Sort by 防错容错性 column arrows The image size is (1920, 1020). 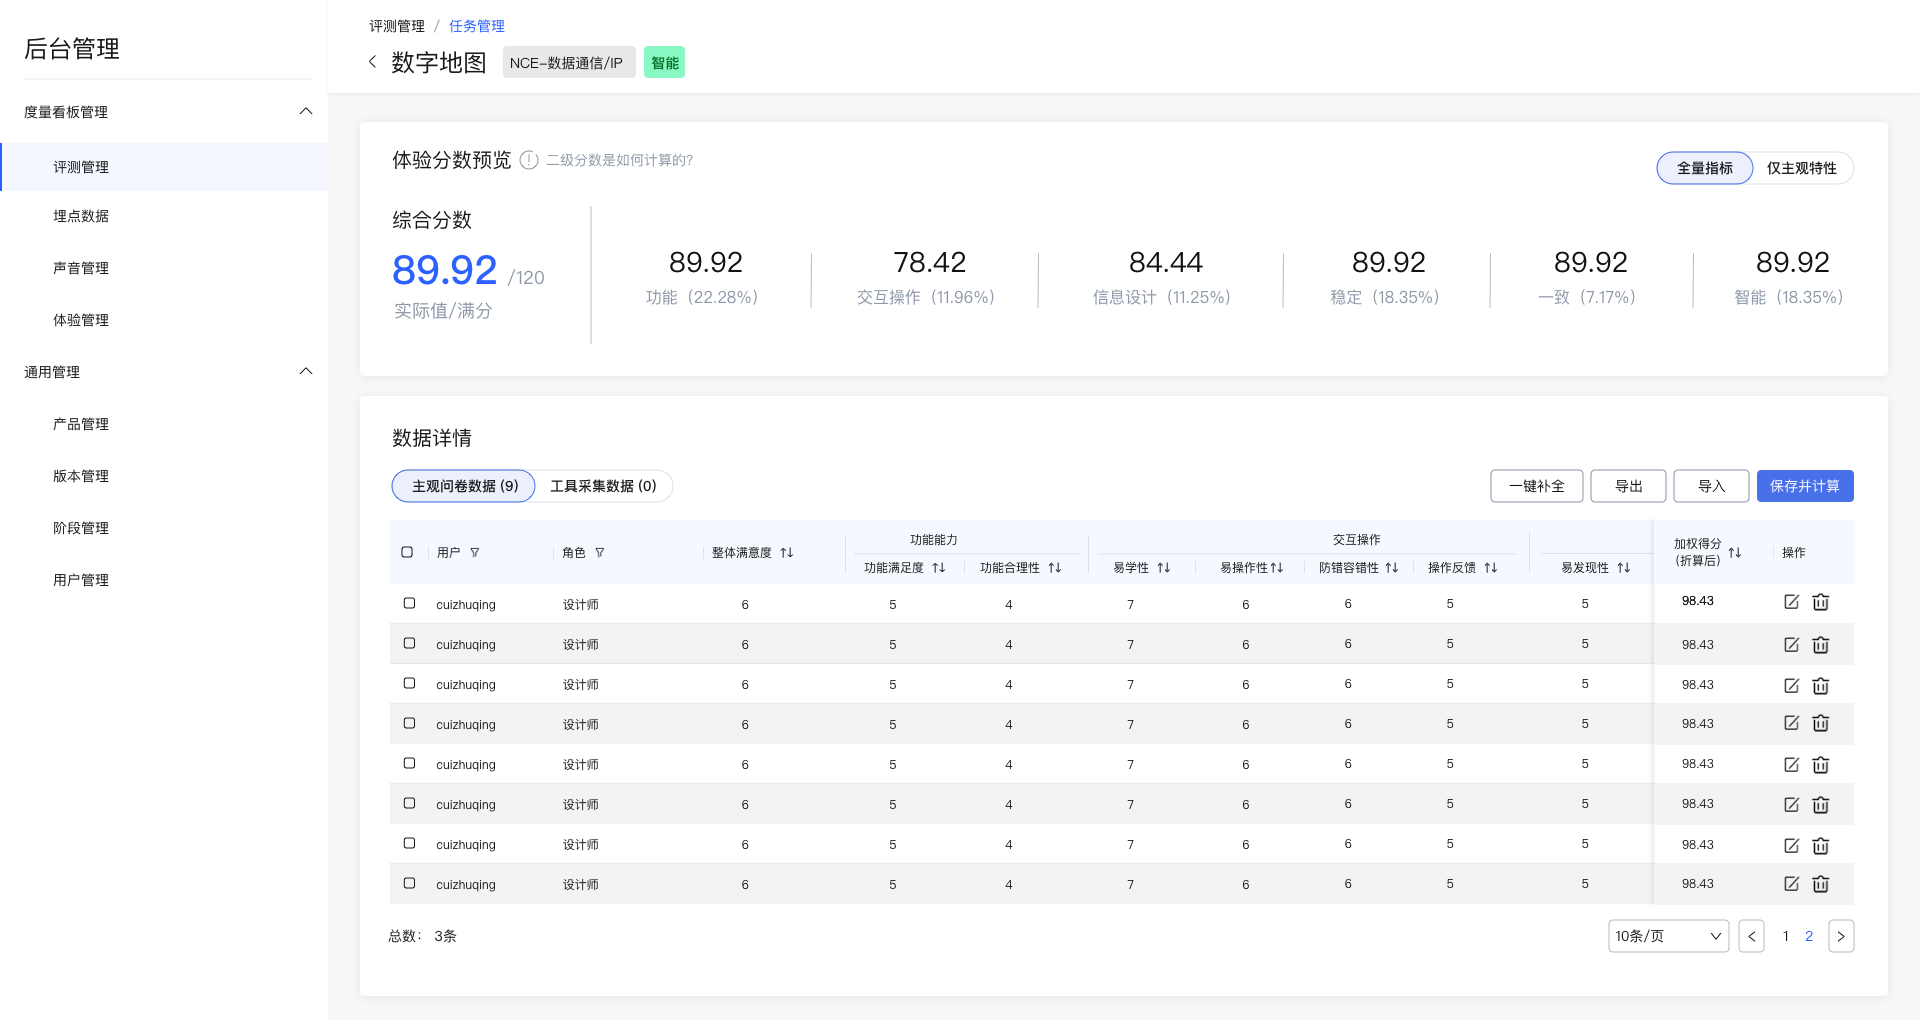1392,567
